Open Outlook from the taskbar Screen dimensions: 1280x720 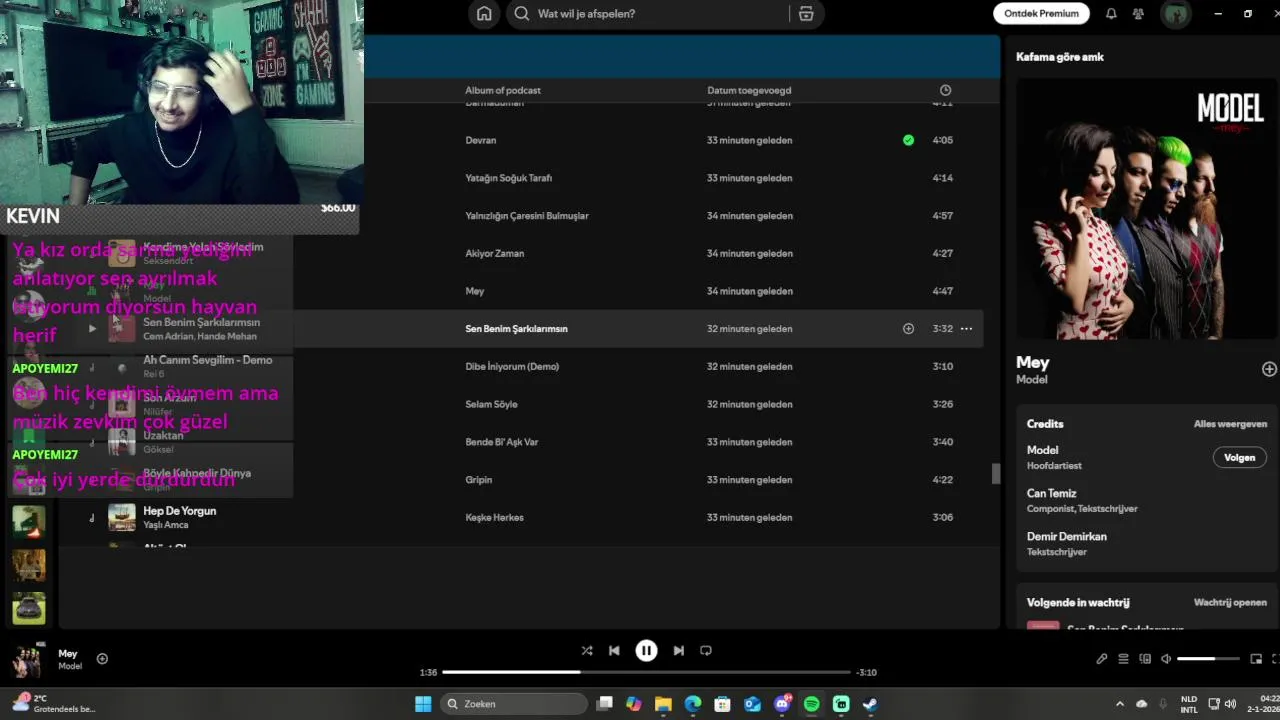(x=752, y=704)
